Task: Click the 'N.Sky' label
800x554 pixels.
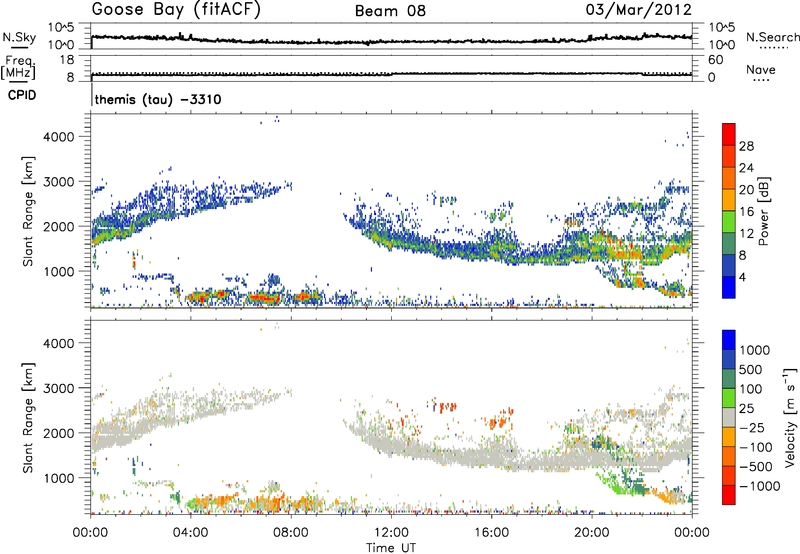Action: 19,37
